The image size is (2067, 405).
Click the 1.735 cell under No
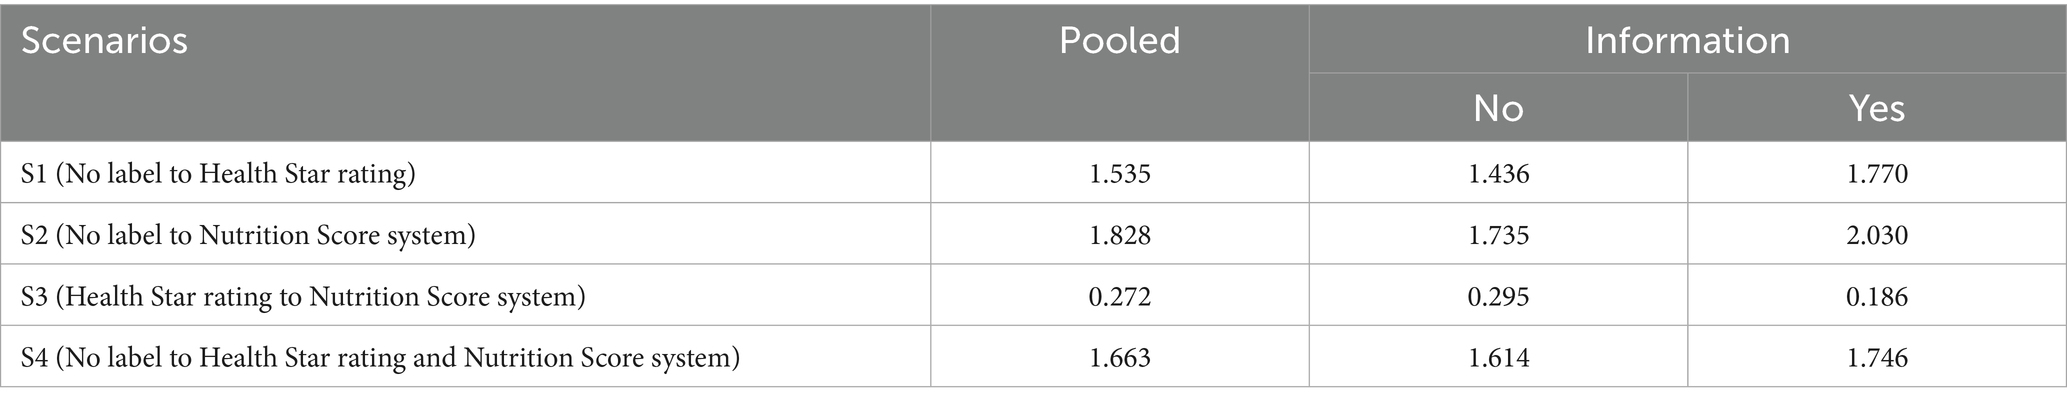click(x=1498, y=235)
